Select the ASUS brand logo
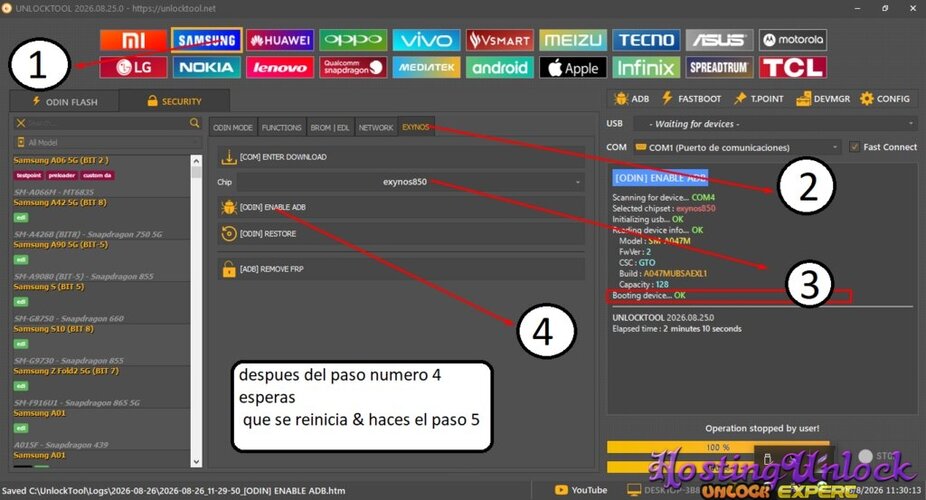 (x=719, y=40)
